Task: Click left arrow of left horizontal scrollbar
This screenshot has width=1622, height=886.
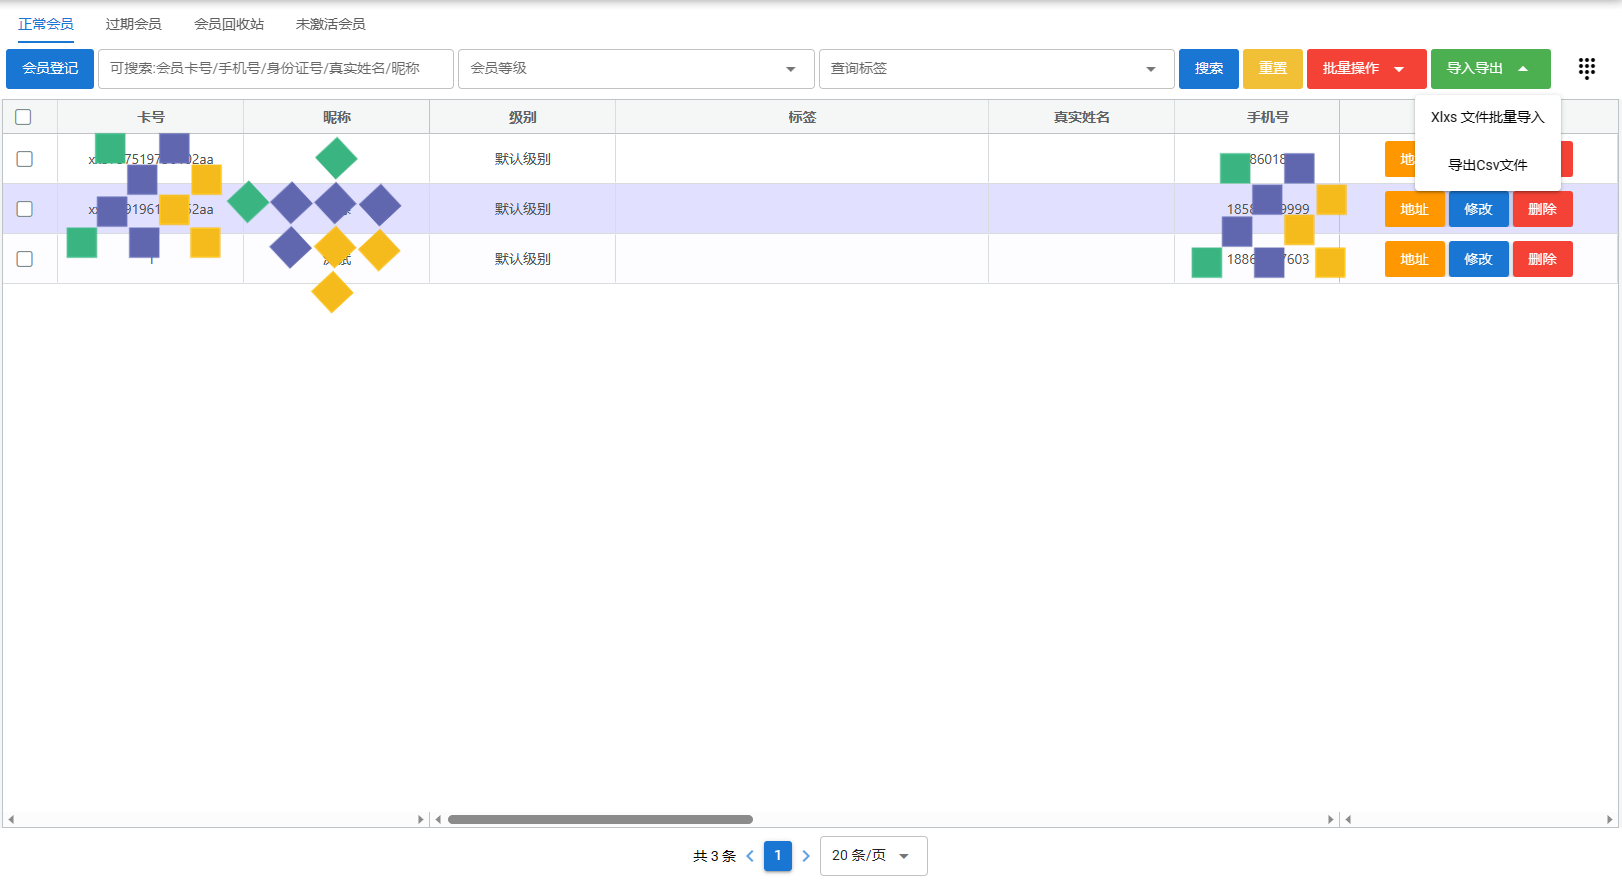Action: pos(11,819)
